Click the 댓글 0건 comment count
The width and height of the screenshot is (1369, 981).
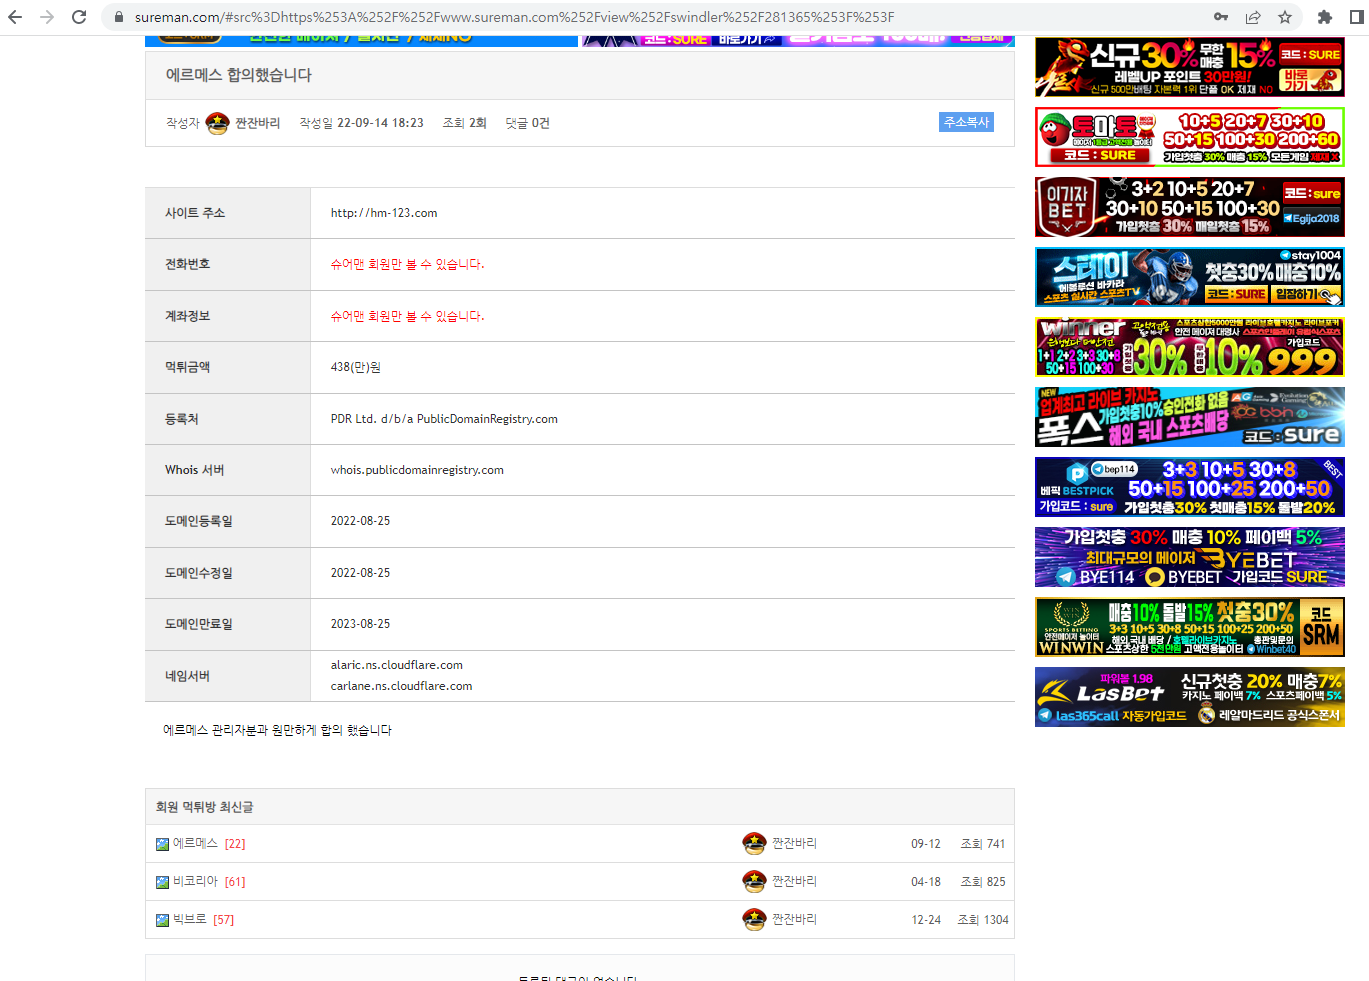point(527,123)
